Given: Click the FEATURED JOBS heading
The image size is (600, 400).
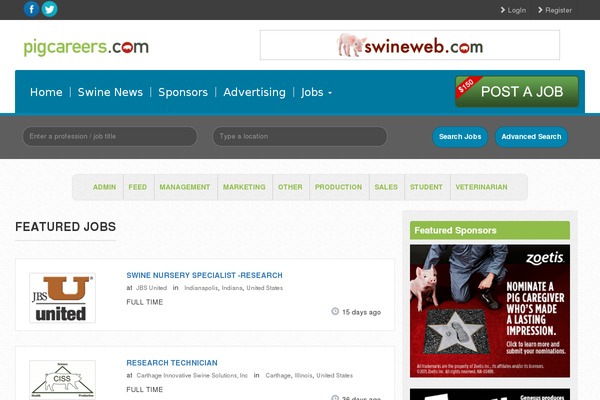Looking at the screenshot, I should click(65, 227).
